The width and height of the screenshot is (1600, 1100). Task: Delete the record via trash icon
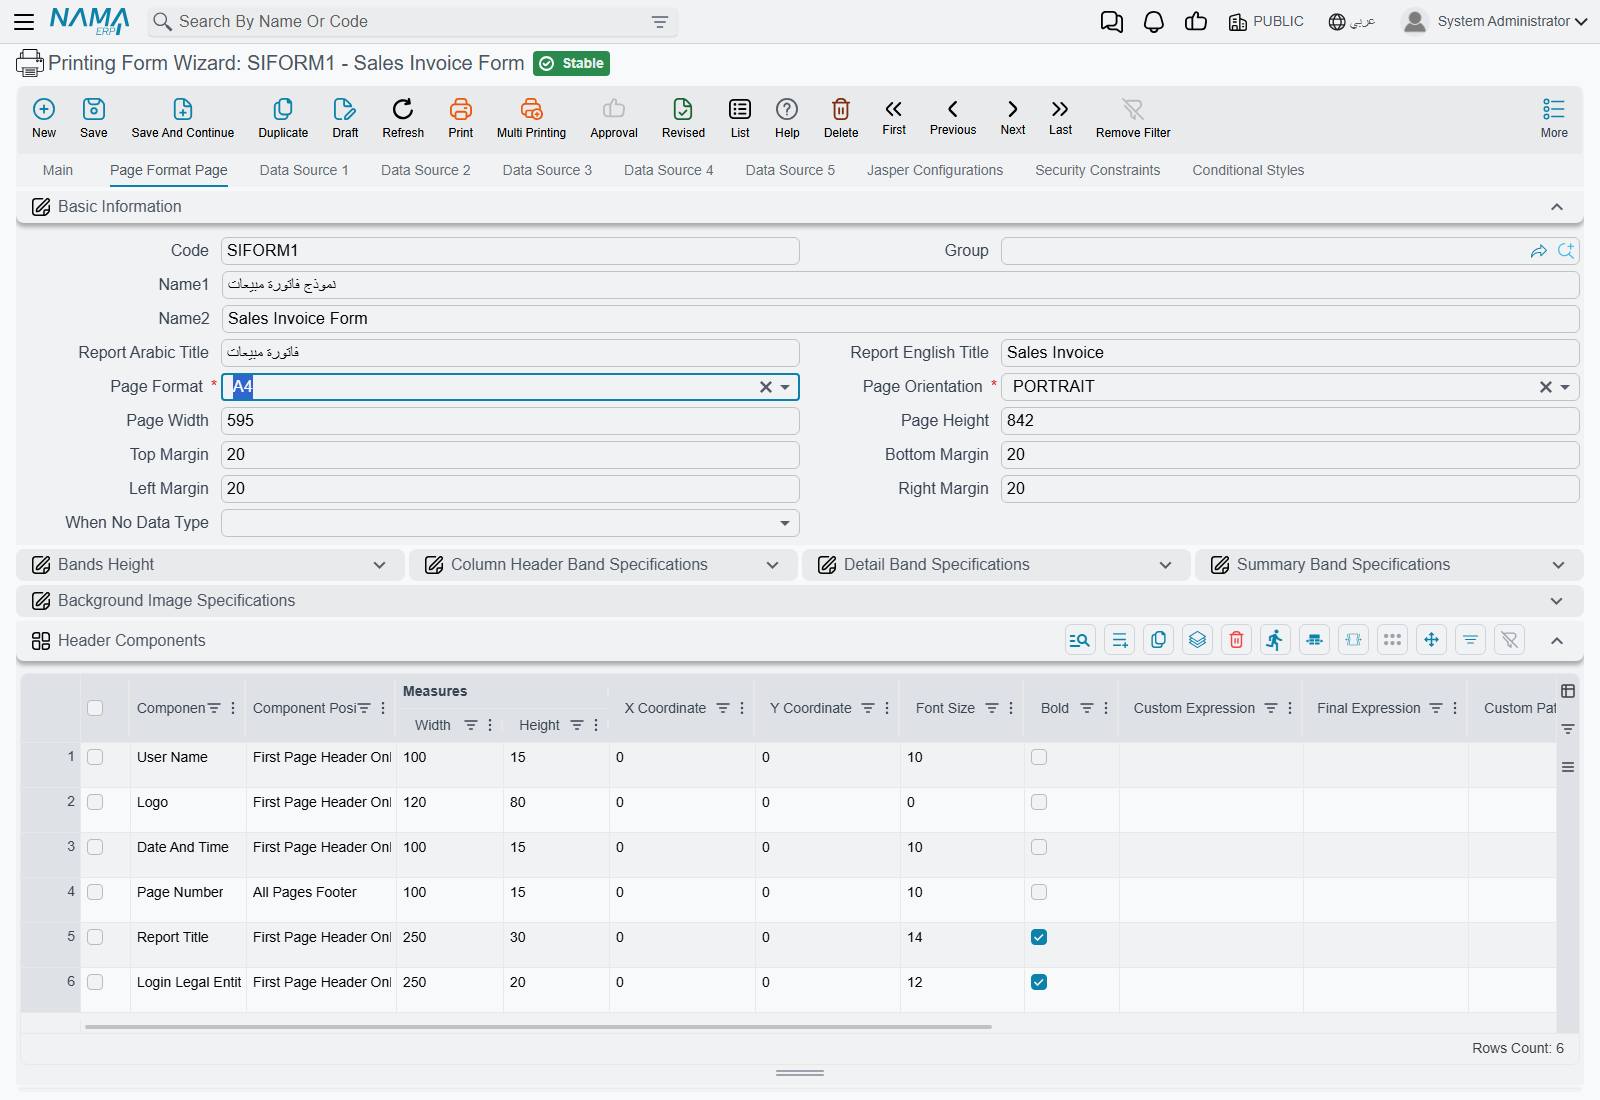tap(841, 109)
